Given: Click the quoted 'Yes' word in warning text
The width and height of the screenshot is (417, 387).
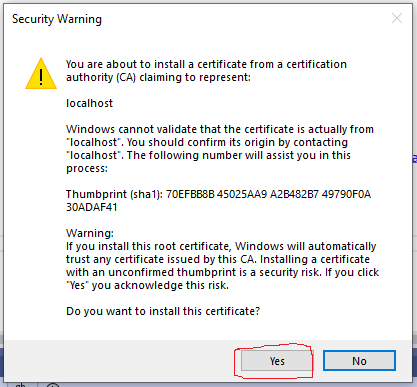Looking at the screenshot, I should pos(77,285).
